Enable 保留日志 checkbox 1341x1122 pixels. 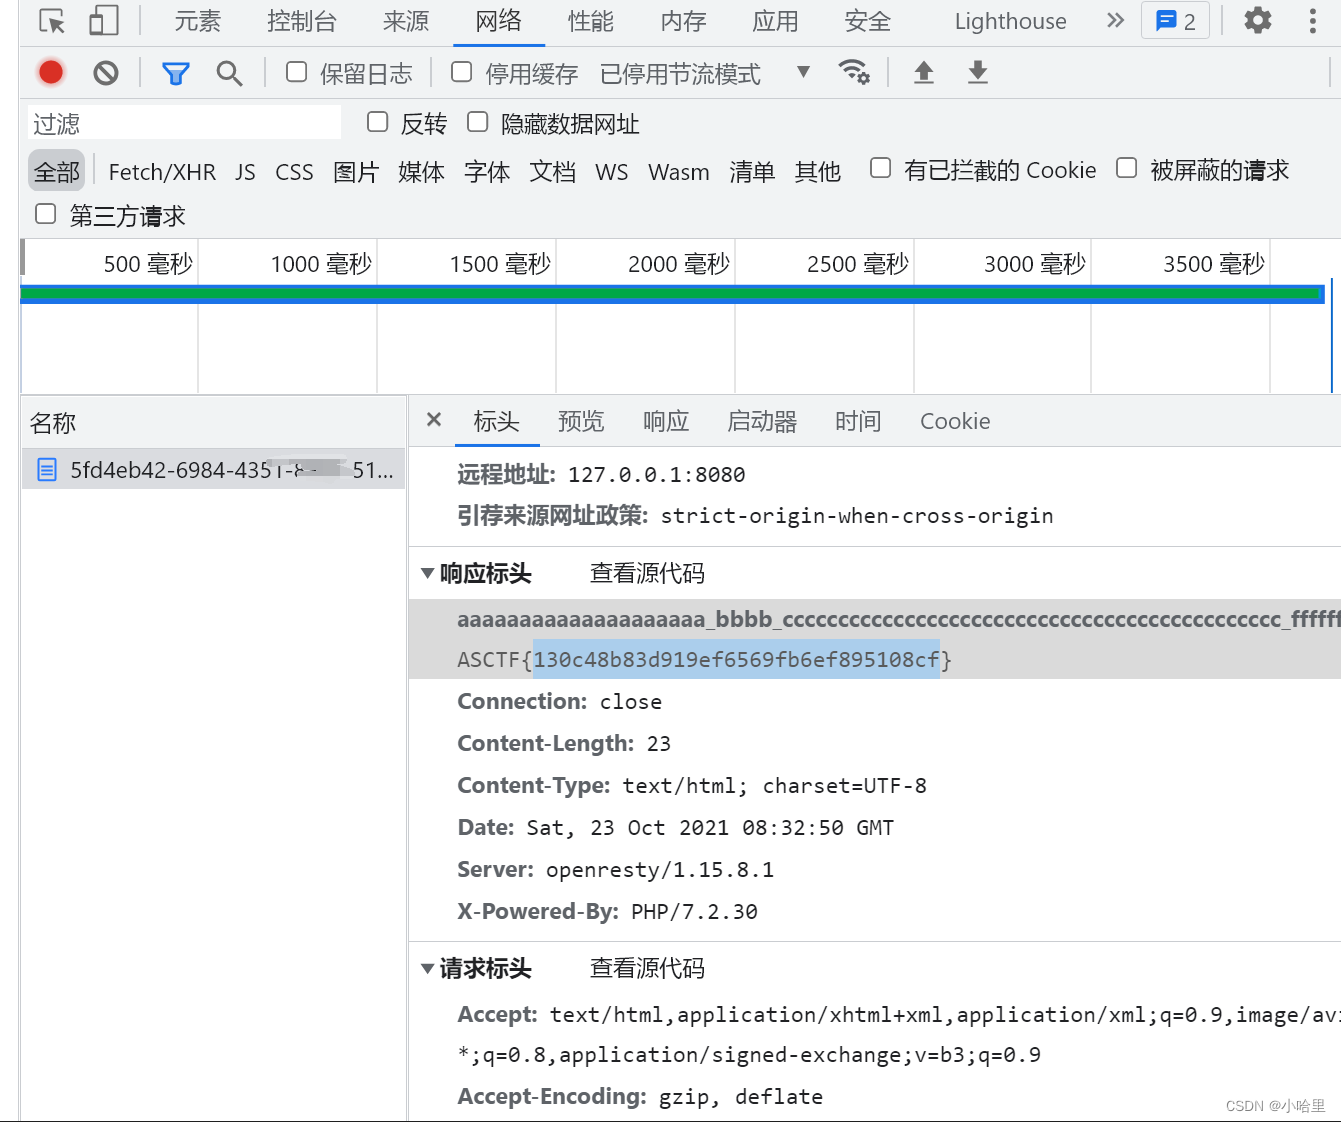(x=296, y=72)
